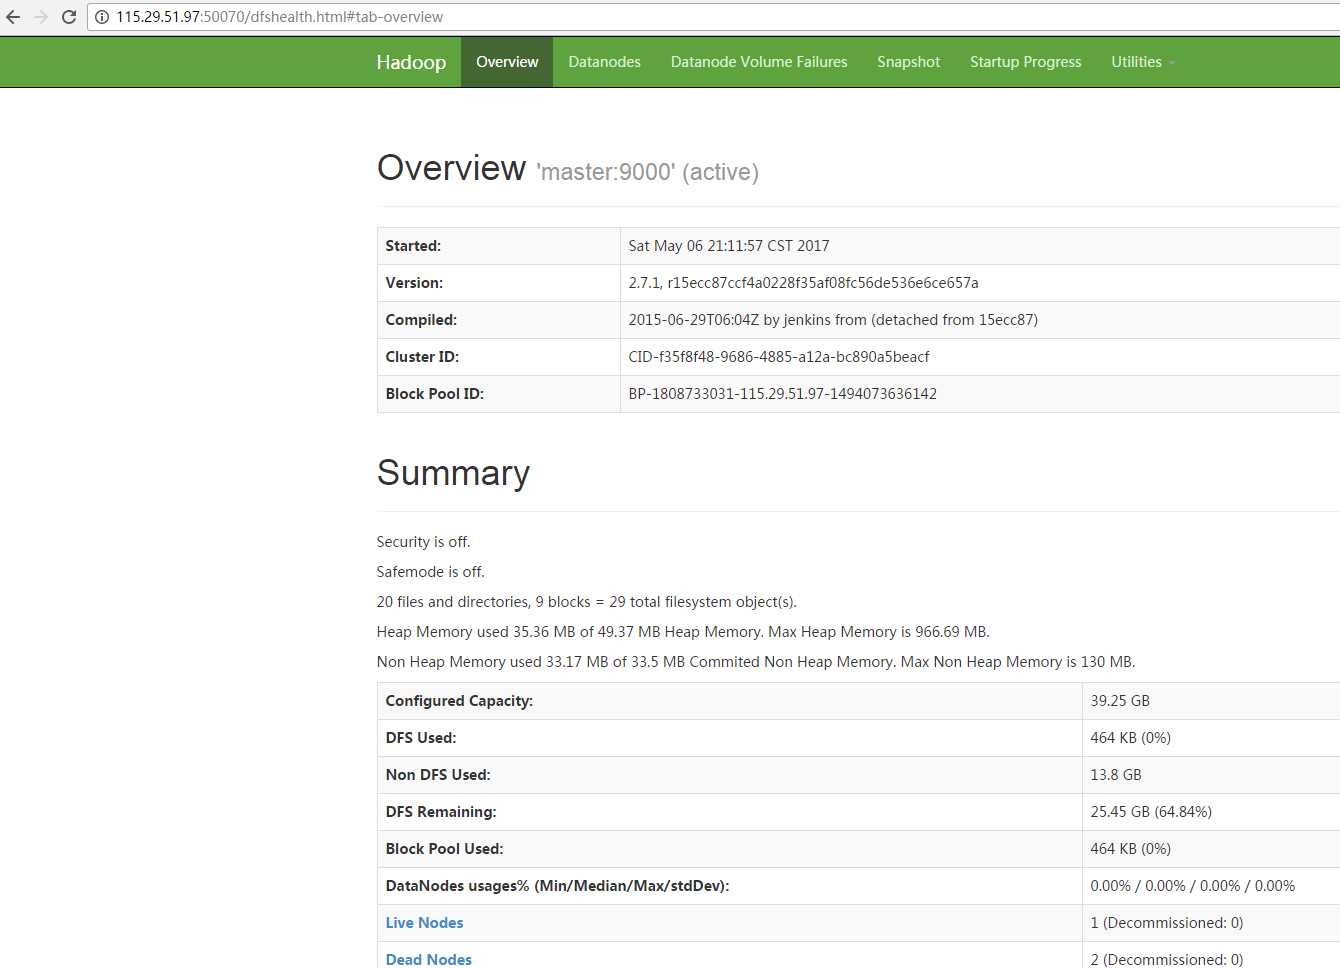Select the BP-1808733031 block pool value
1340x968 pixels.
click(782, 394)
